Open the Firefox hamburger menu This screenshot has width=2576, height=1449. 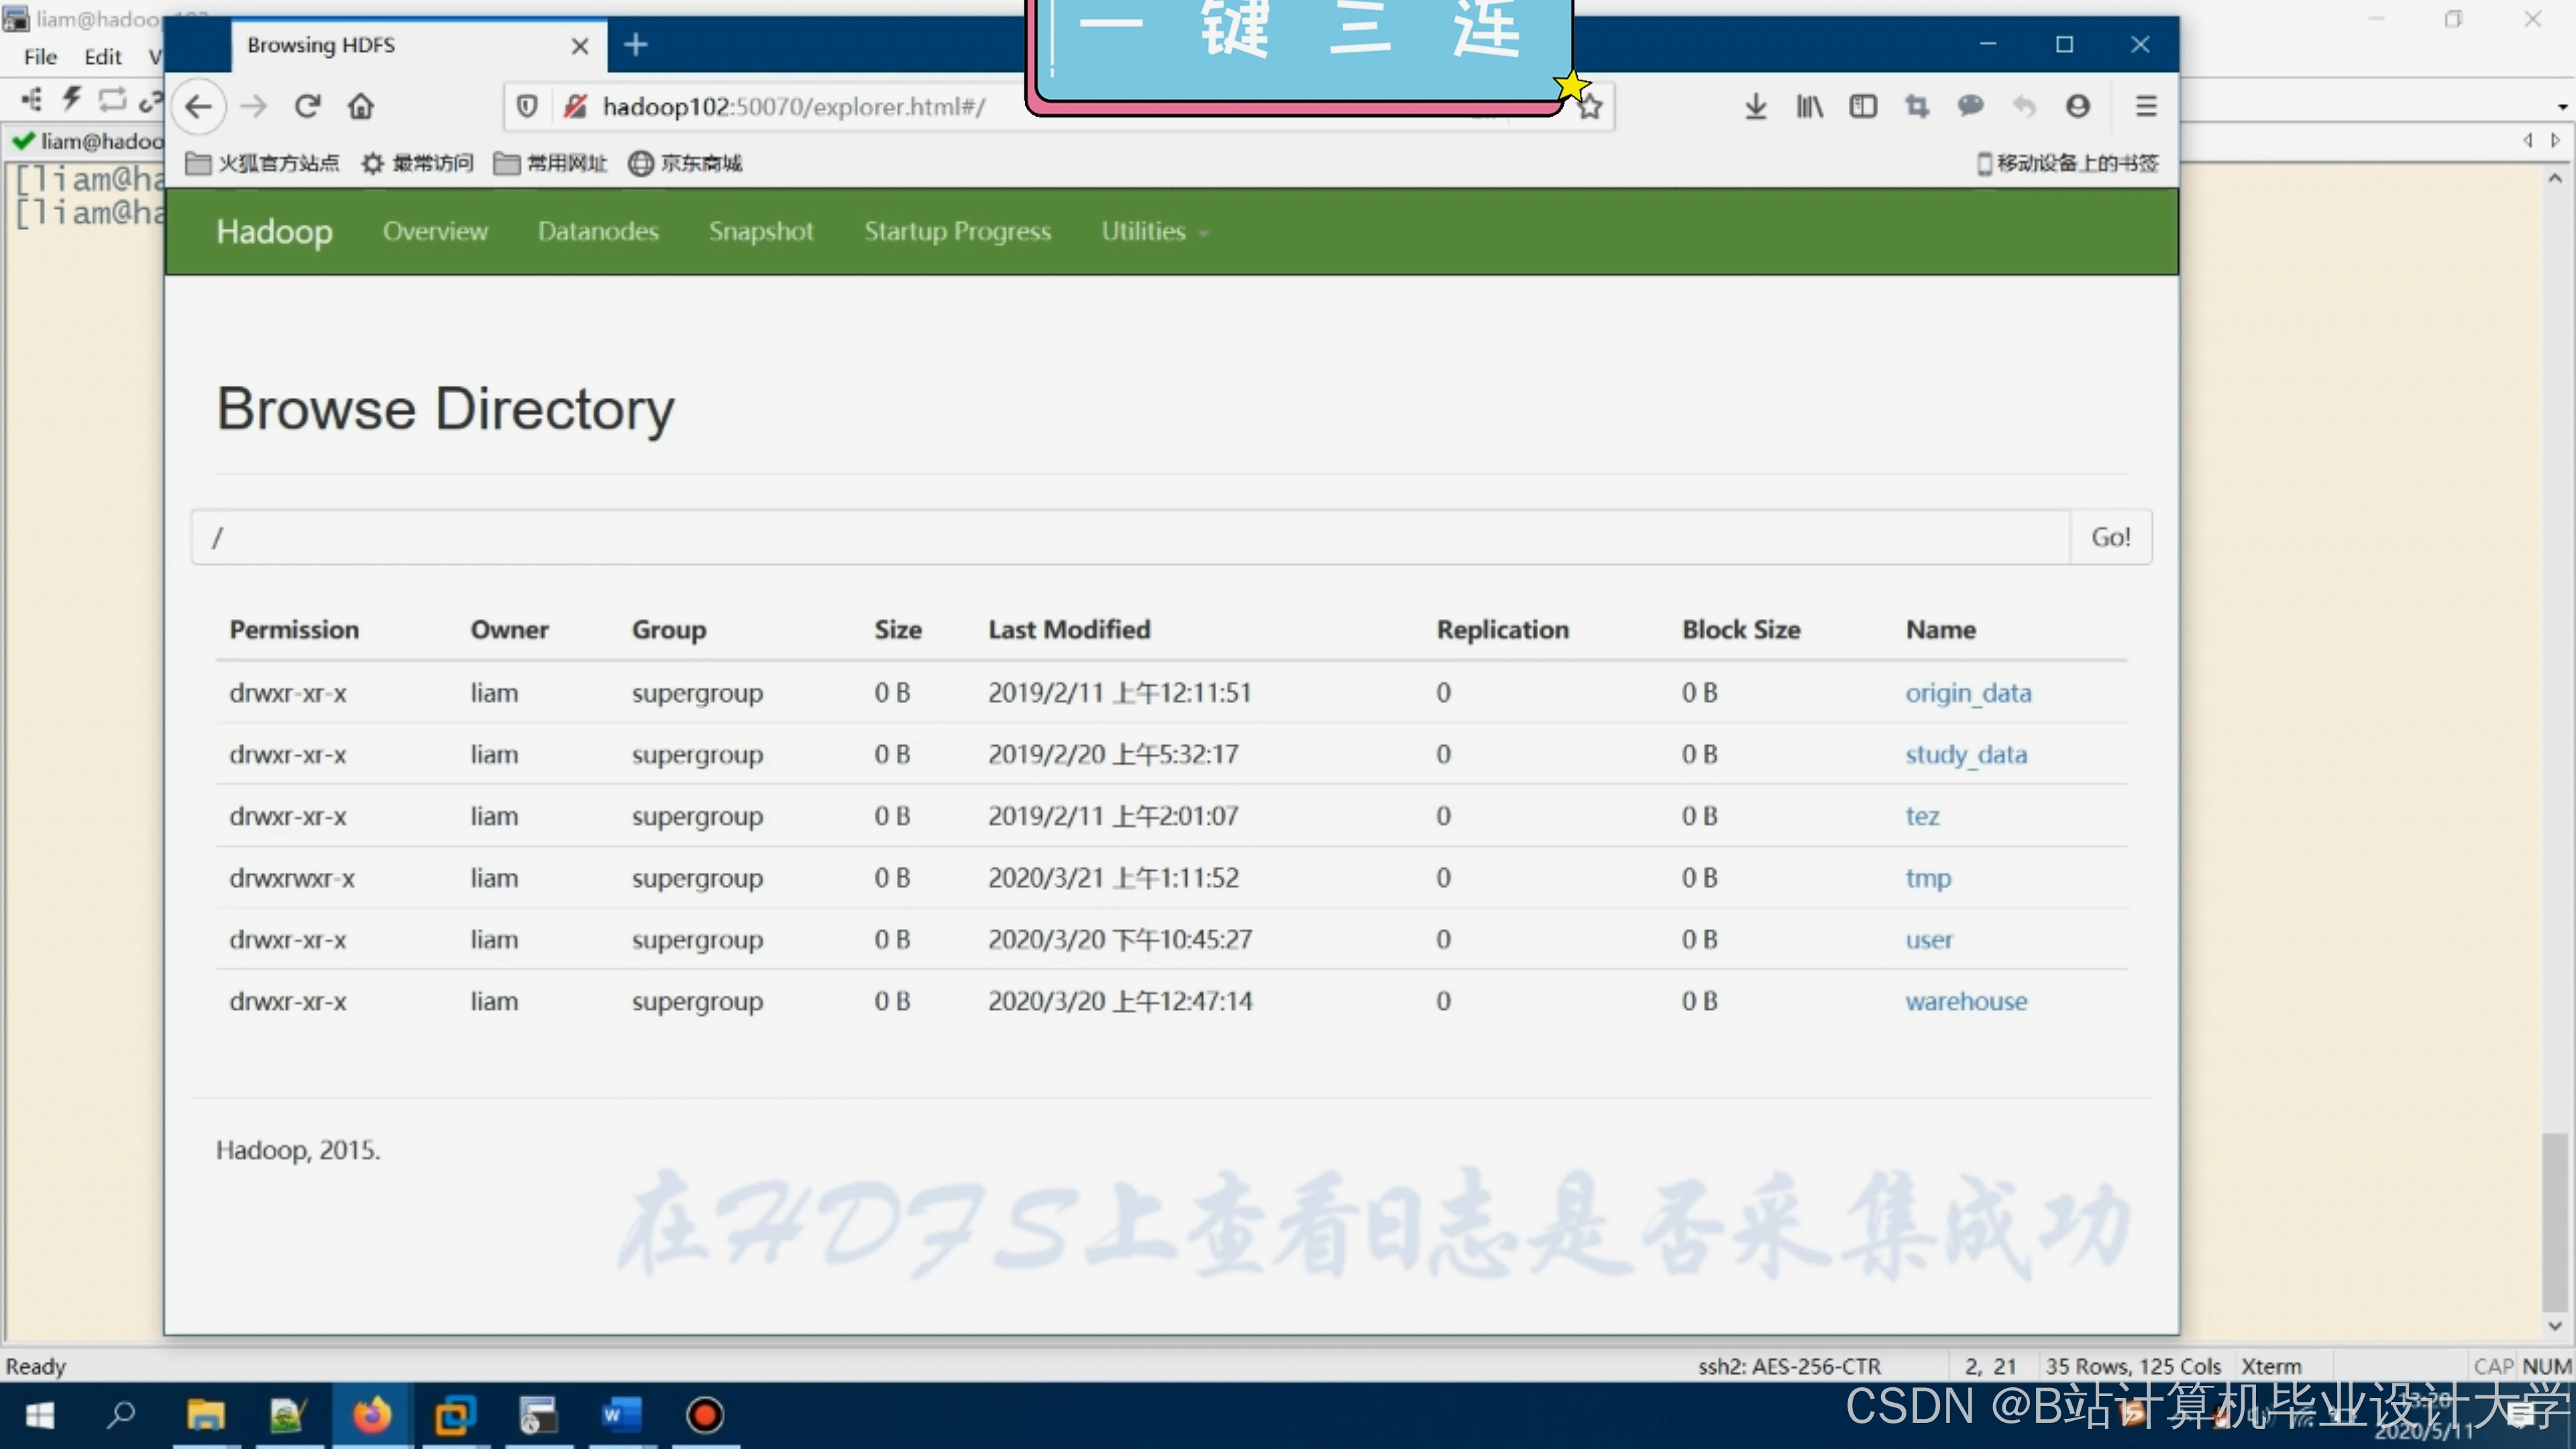pos(2146,106)
